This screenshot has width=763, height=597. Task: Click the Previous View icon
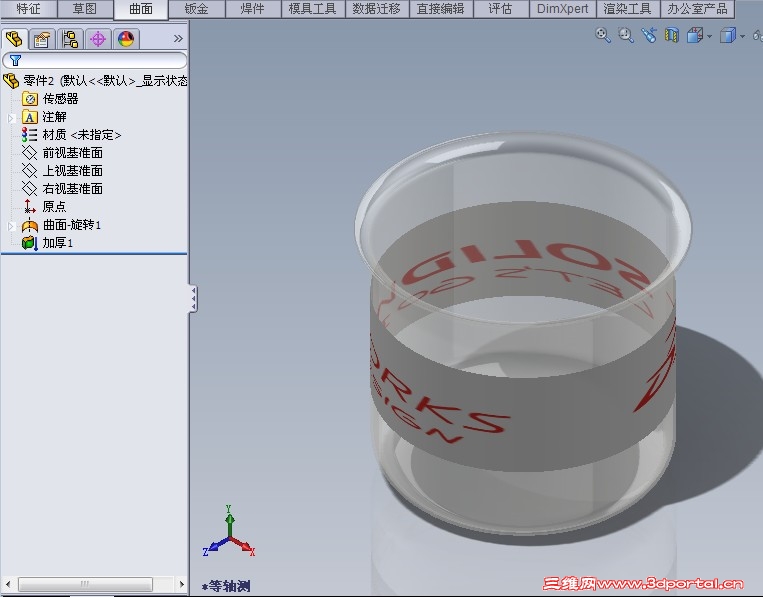[649, 35]
